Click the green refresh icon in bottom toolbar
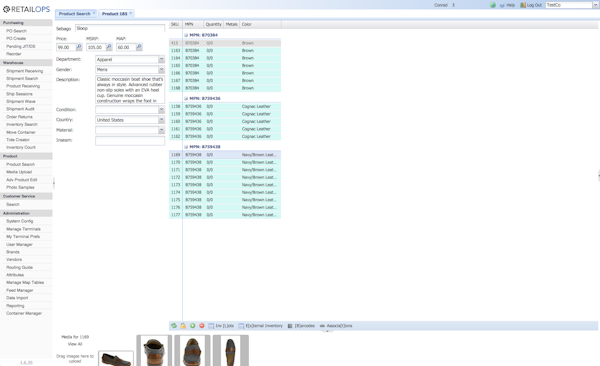600x366 pixels. pyautogui.click(x=174, y=325)
